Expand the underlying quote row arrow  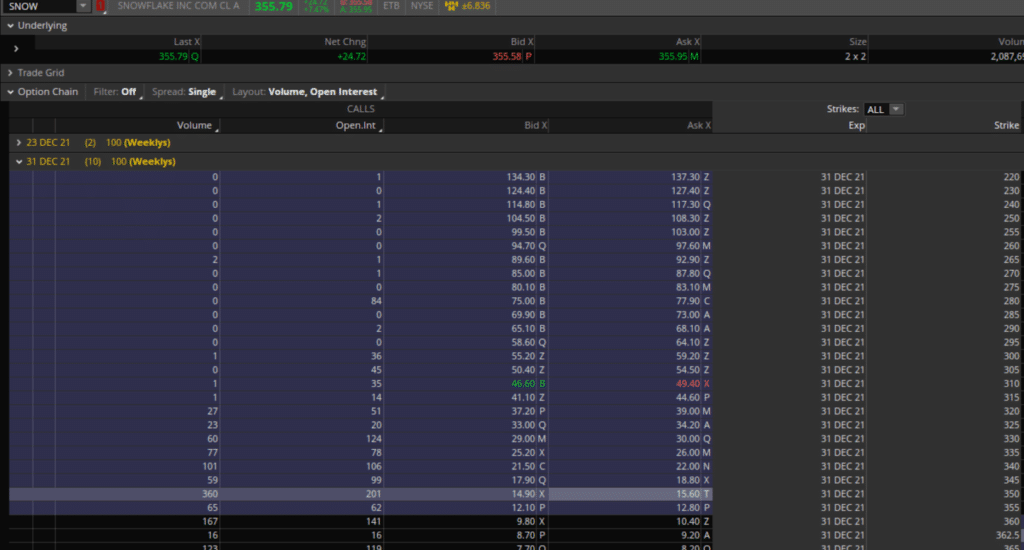[15, 48]
